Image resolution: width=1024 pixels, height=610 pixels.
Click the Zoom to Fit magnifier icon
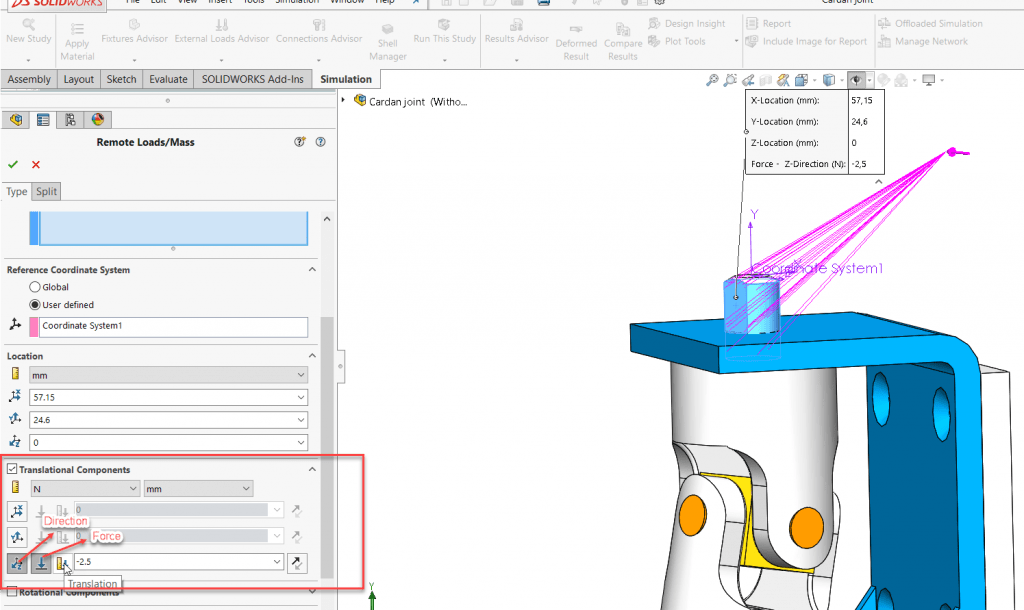(x=712, y=80)
